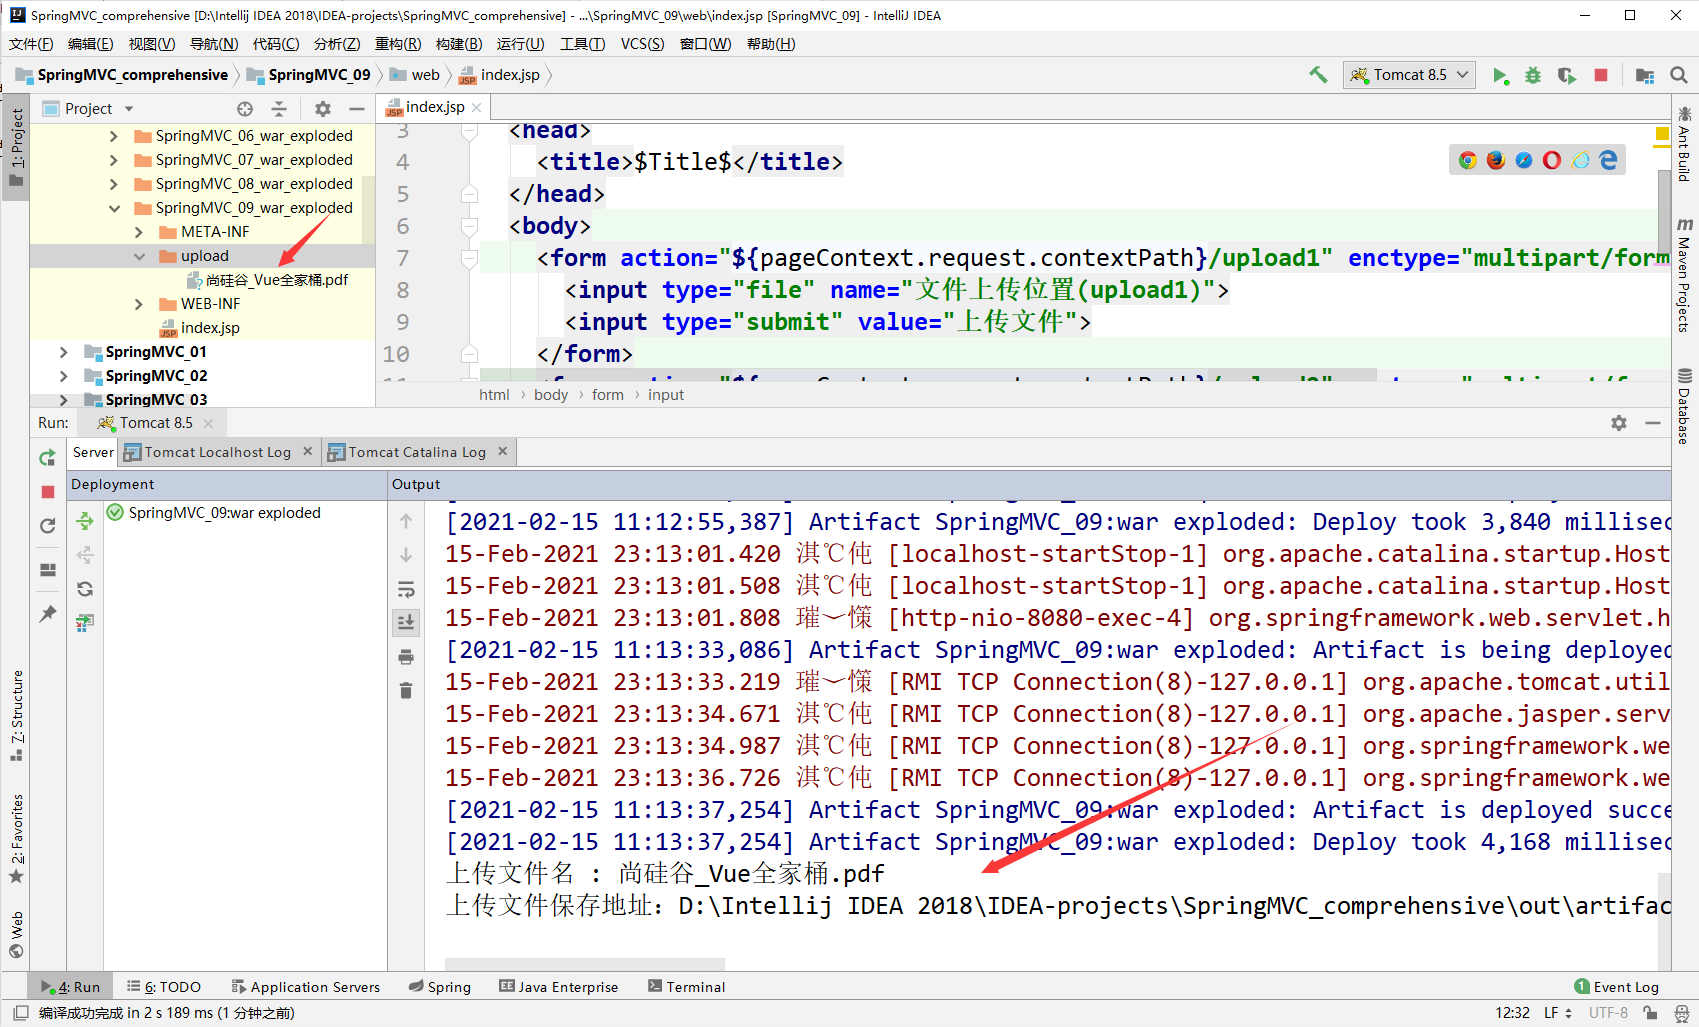Collapse the upload folder
The width and height of the screenshot is (1699, 1027).
coord(139,256)
